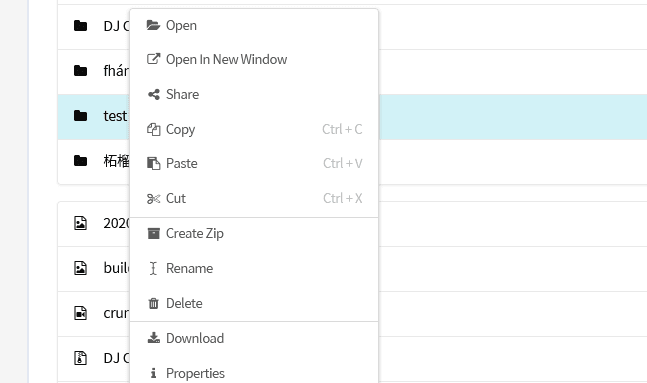The height and width of the screenshot is (383, 647).
Task: Click the Download arrow icon
Action: 153,338
